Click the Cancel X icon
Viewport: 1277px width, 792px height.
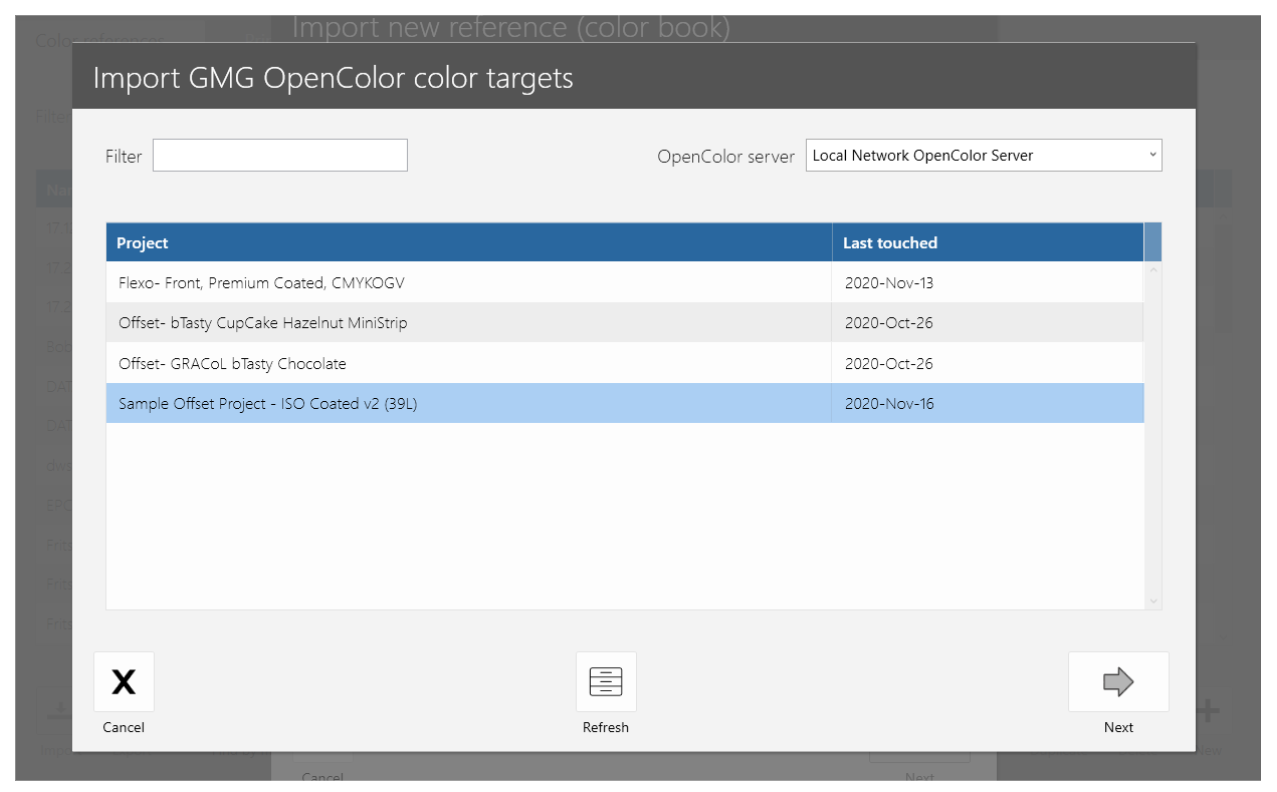pos(124,682)
